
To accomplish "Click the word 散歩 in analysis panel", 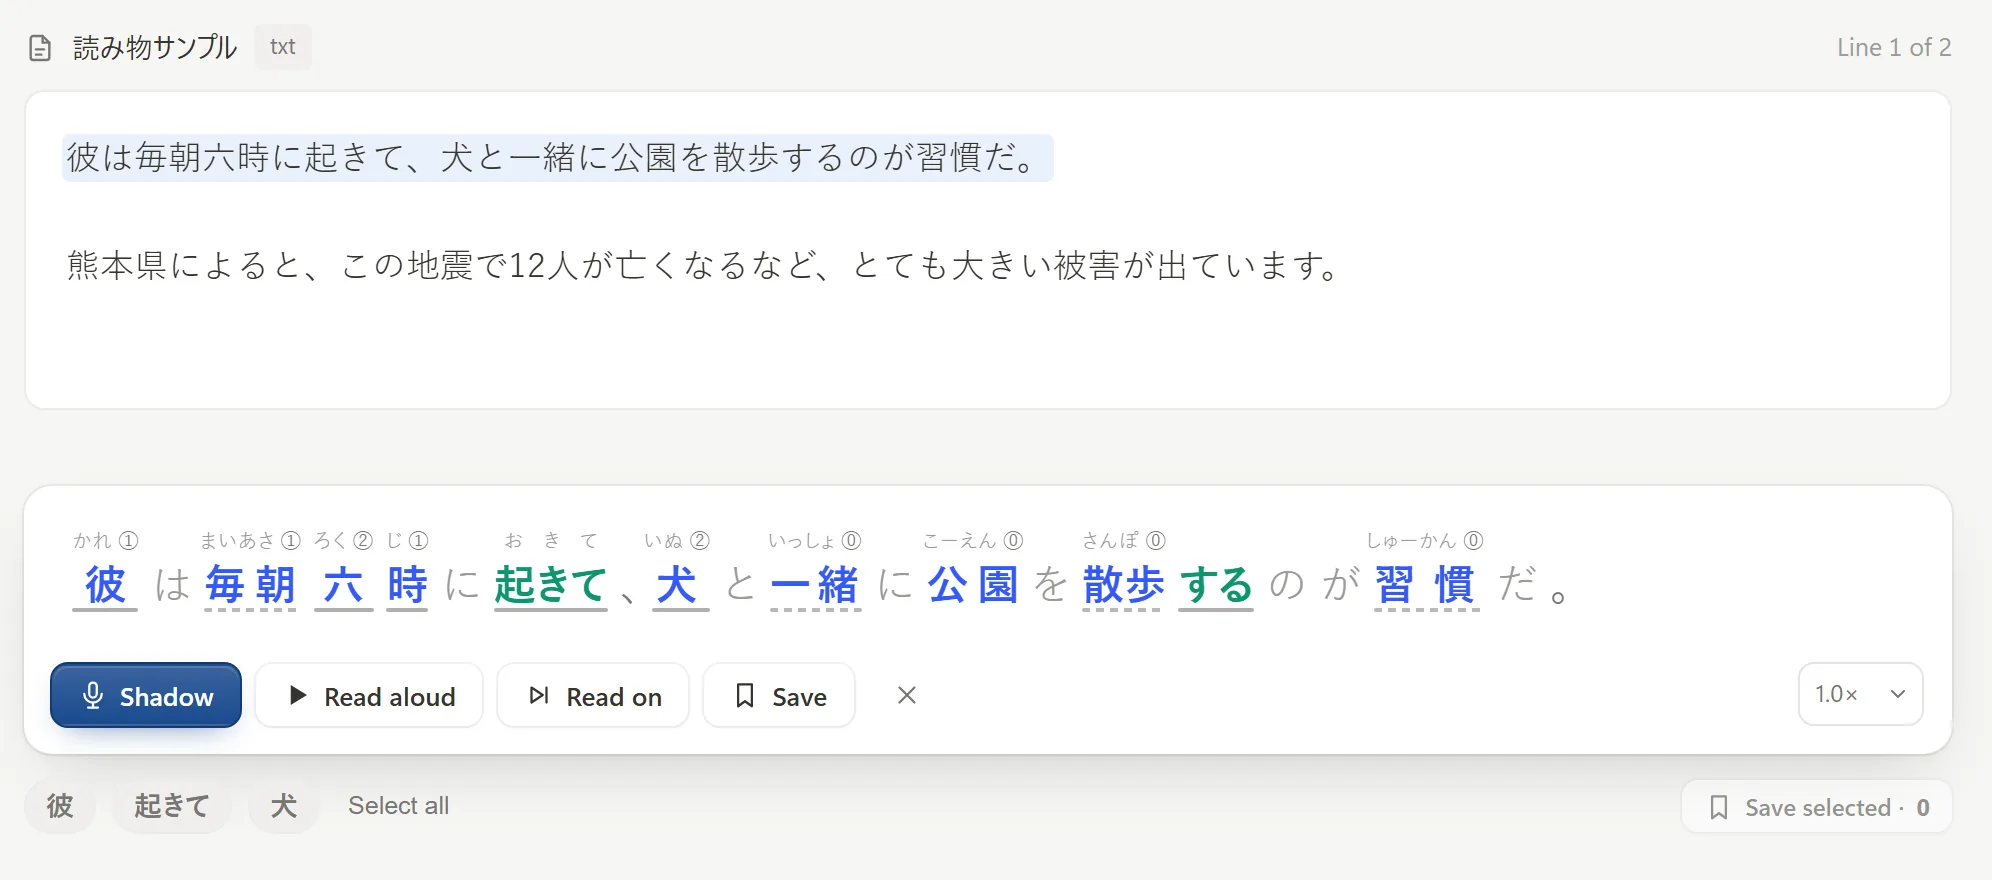I will coord(1123,585).
